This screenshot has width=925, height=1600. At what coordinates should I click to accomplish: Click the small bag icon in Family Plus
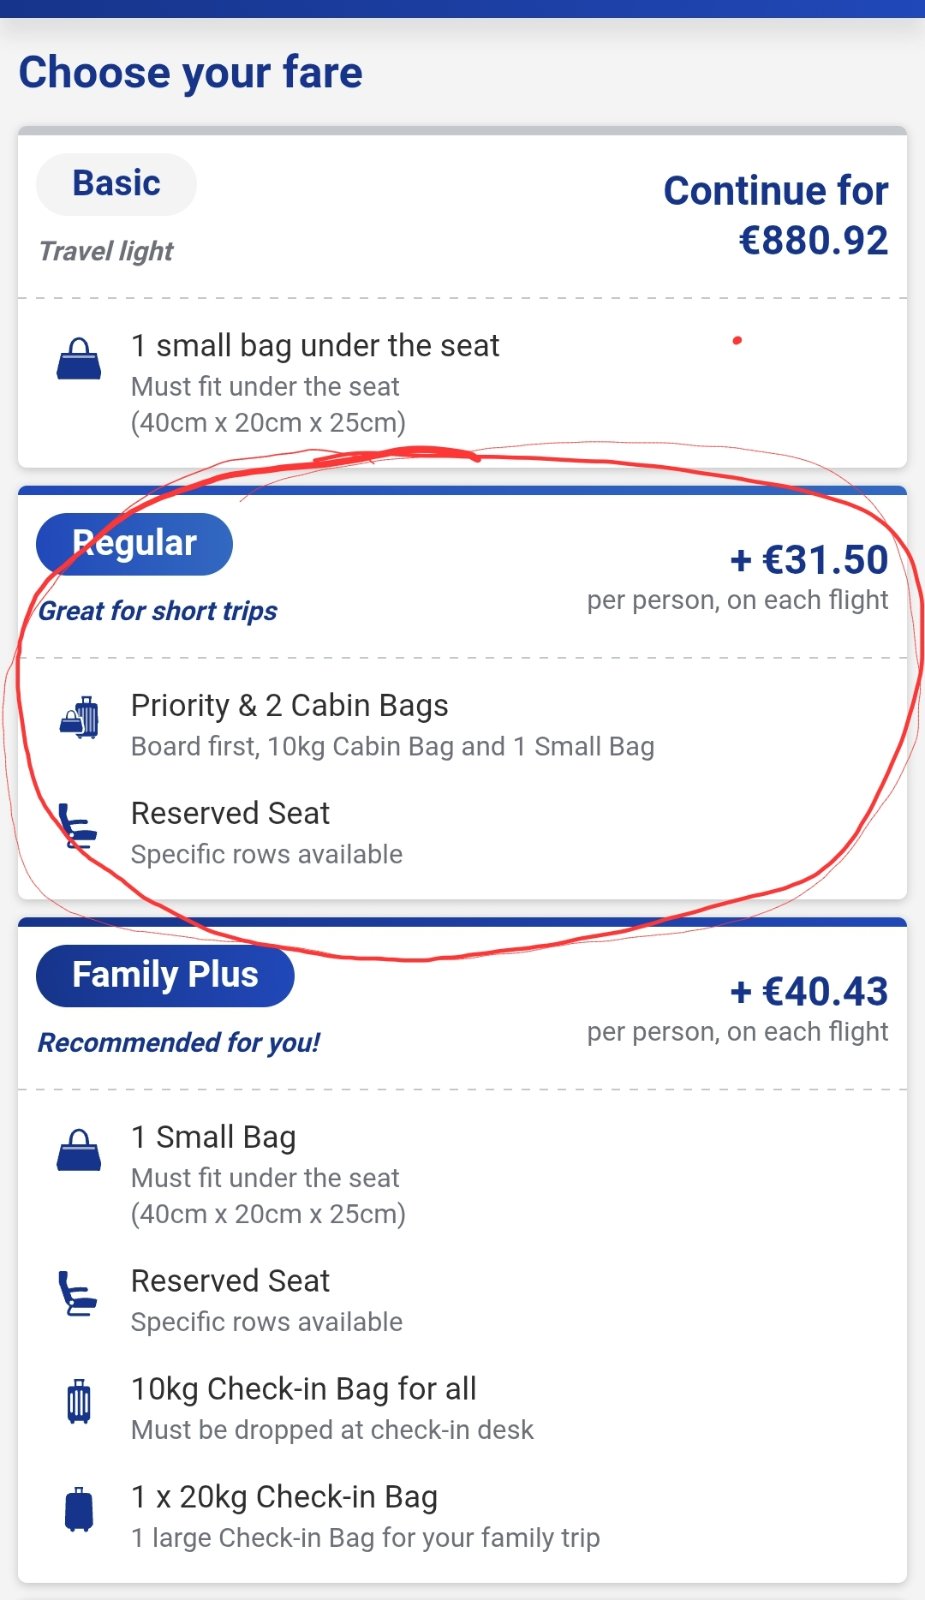click(79, 1150)
